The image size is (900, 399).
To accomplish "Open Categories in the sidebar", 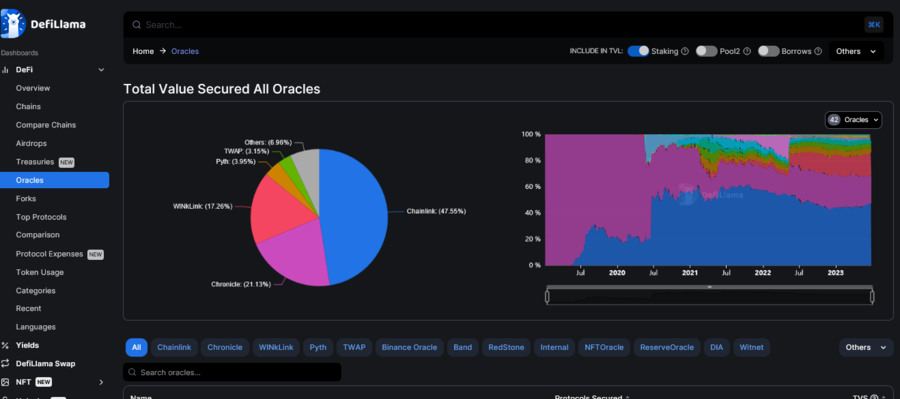I will point(36,290).
